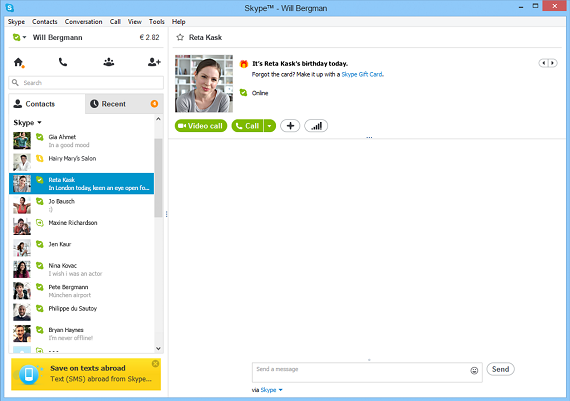Switch to the Recent tab
The image size is (570, 401).
pos(124,104)
